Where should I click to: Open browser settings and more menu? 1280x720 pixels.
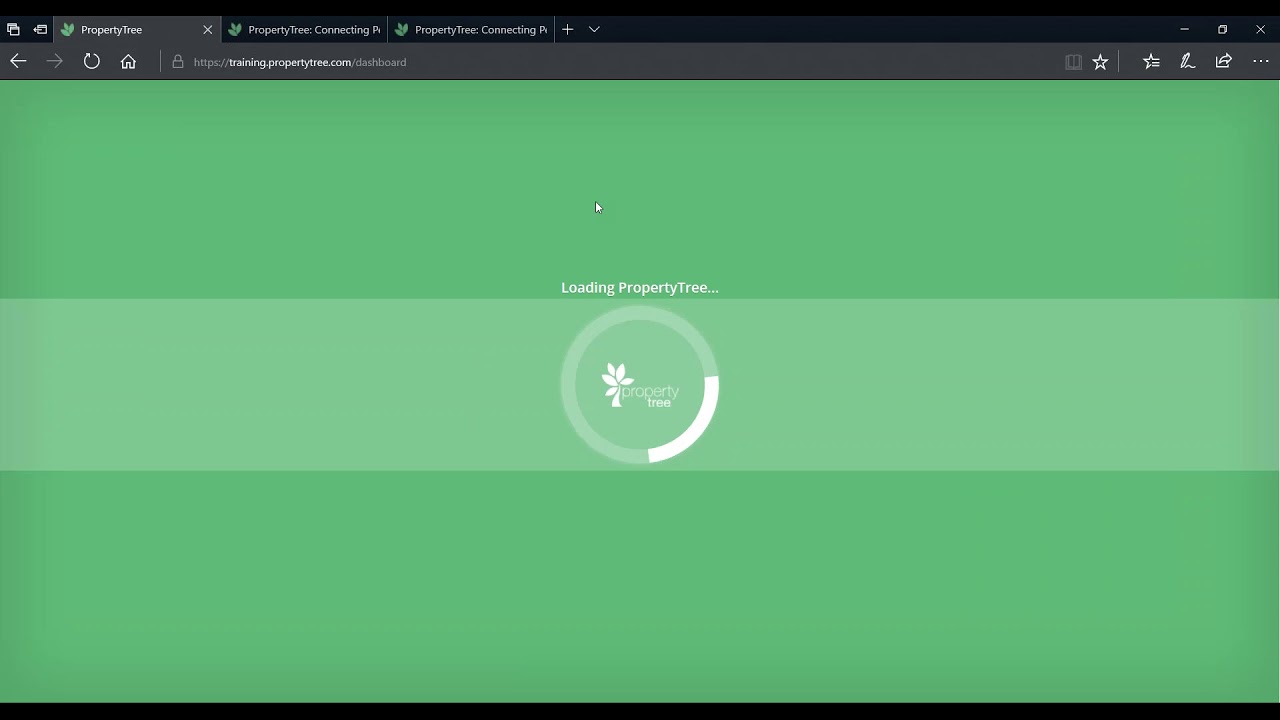[1260, 61]
